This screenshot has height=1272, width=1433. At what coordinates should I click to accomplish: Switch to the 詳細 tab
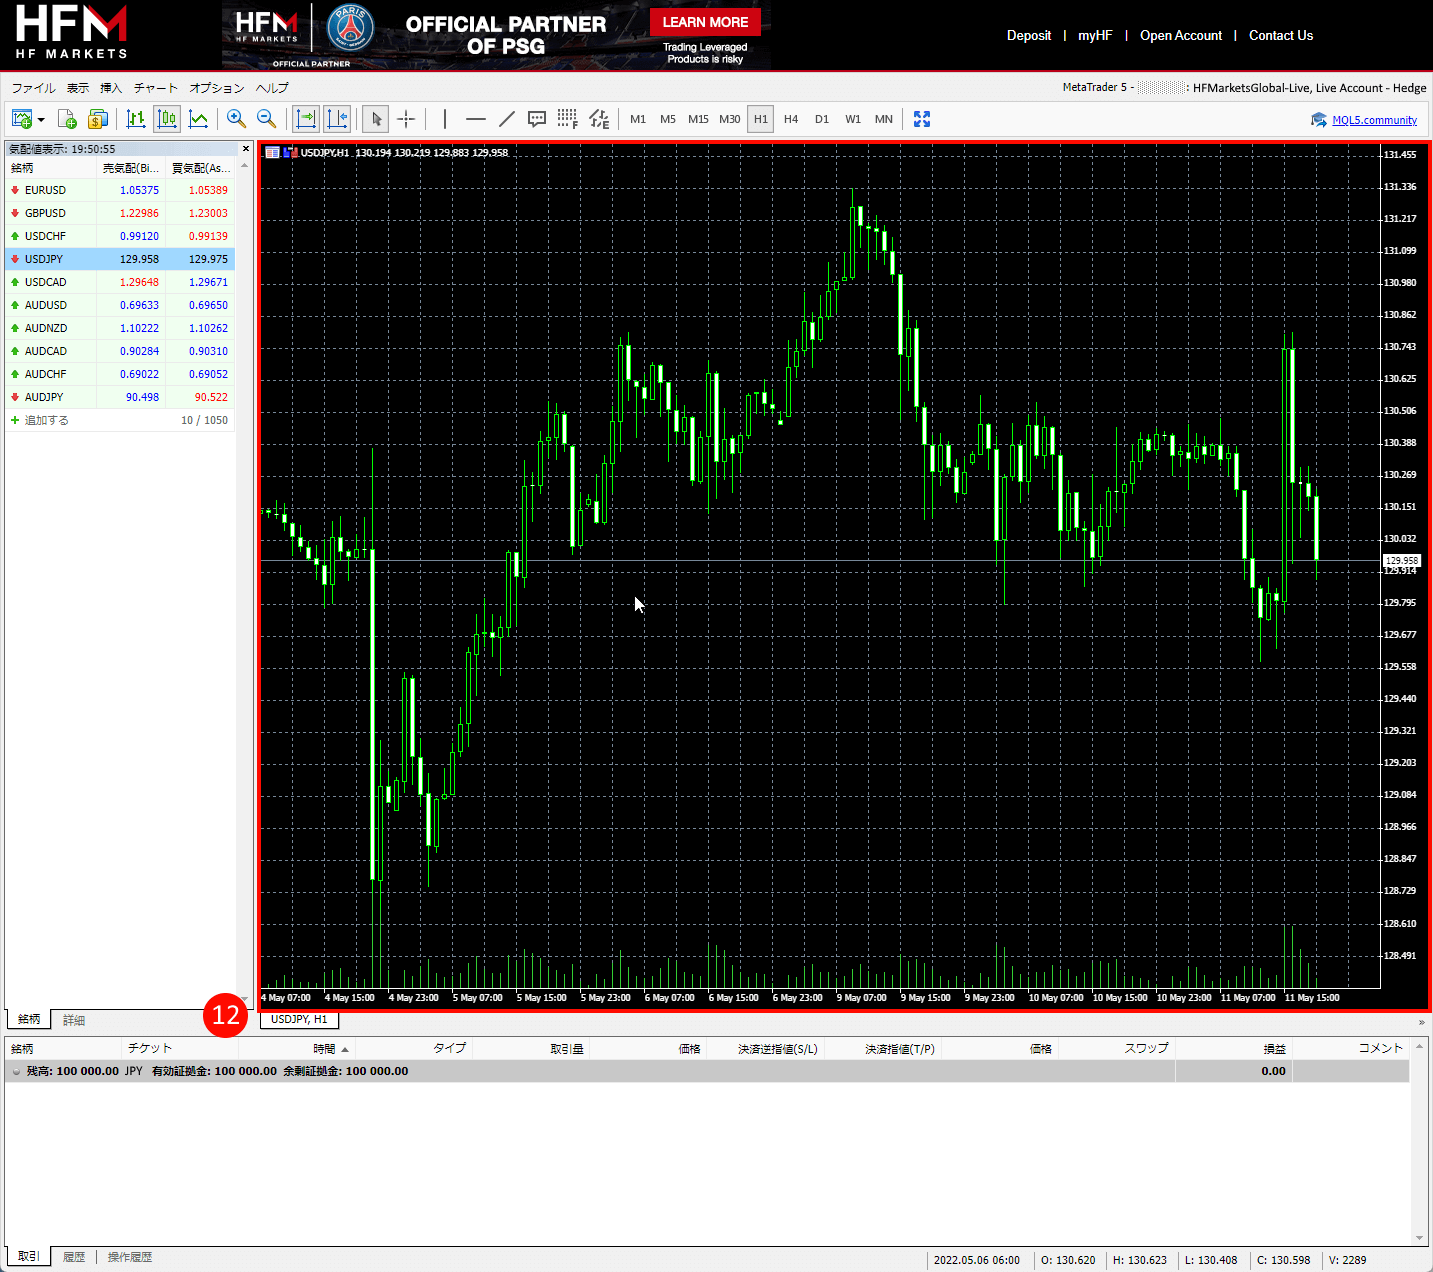pos(74,1019)
